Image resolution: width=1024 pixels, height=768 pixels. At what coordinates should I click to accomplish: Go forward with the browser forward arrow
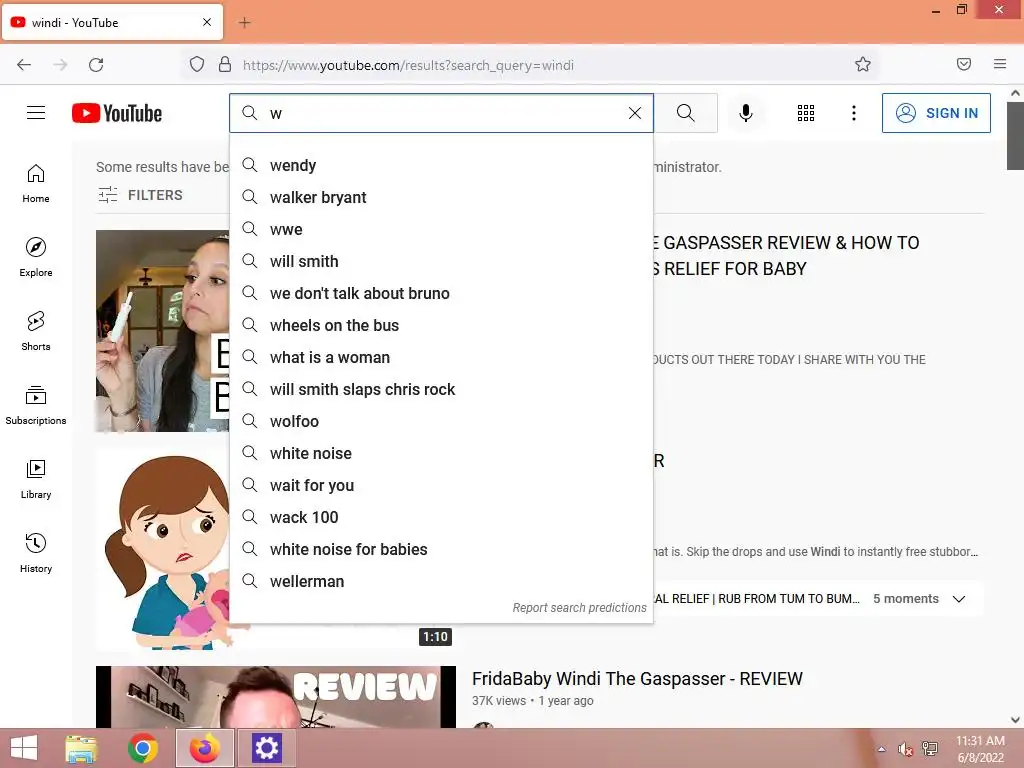point(60,65)
